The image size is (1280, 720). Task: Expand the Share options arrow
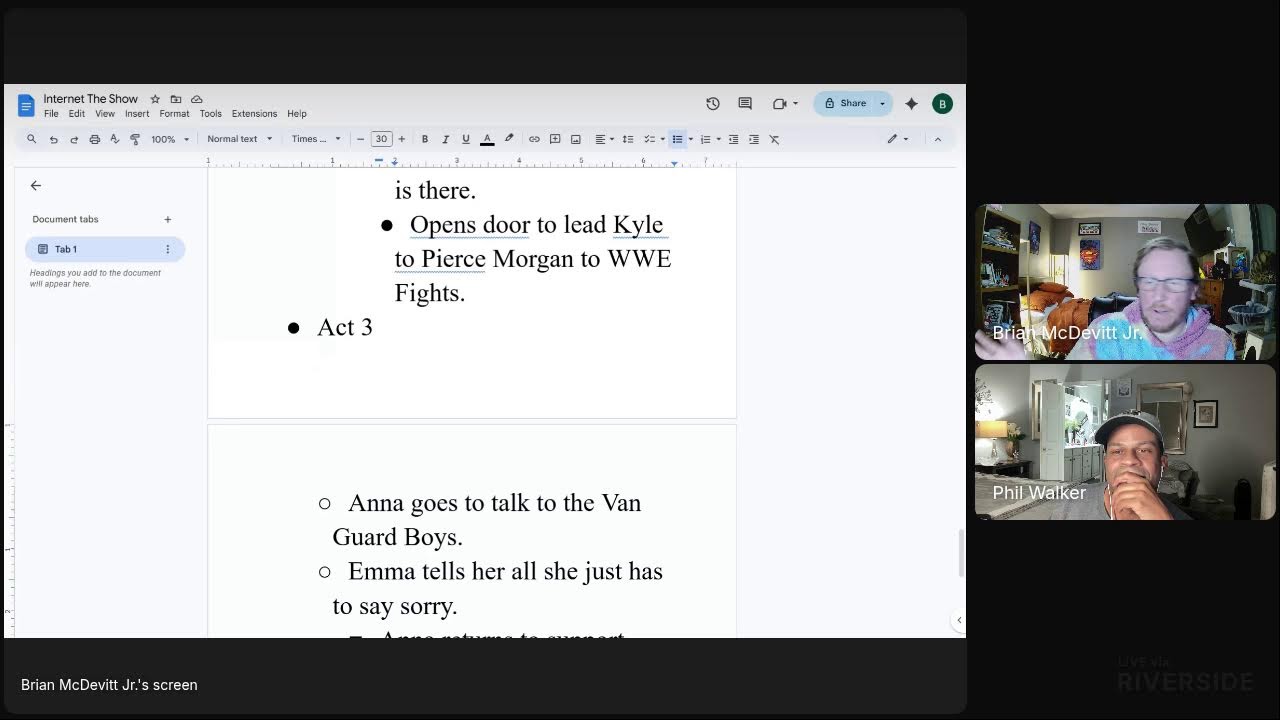tap(882, 103)
